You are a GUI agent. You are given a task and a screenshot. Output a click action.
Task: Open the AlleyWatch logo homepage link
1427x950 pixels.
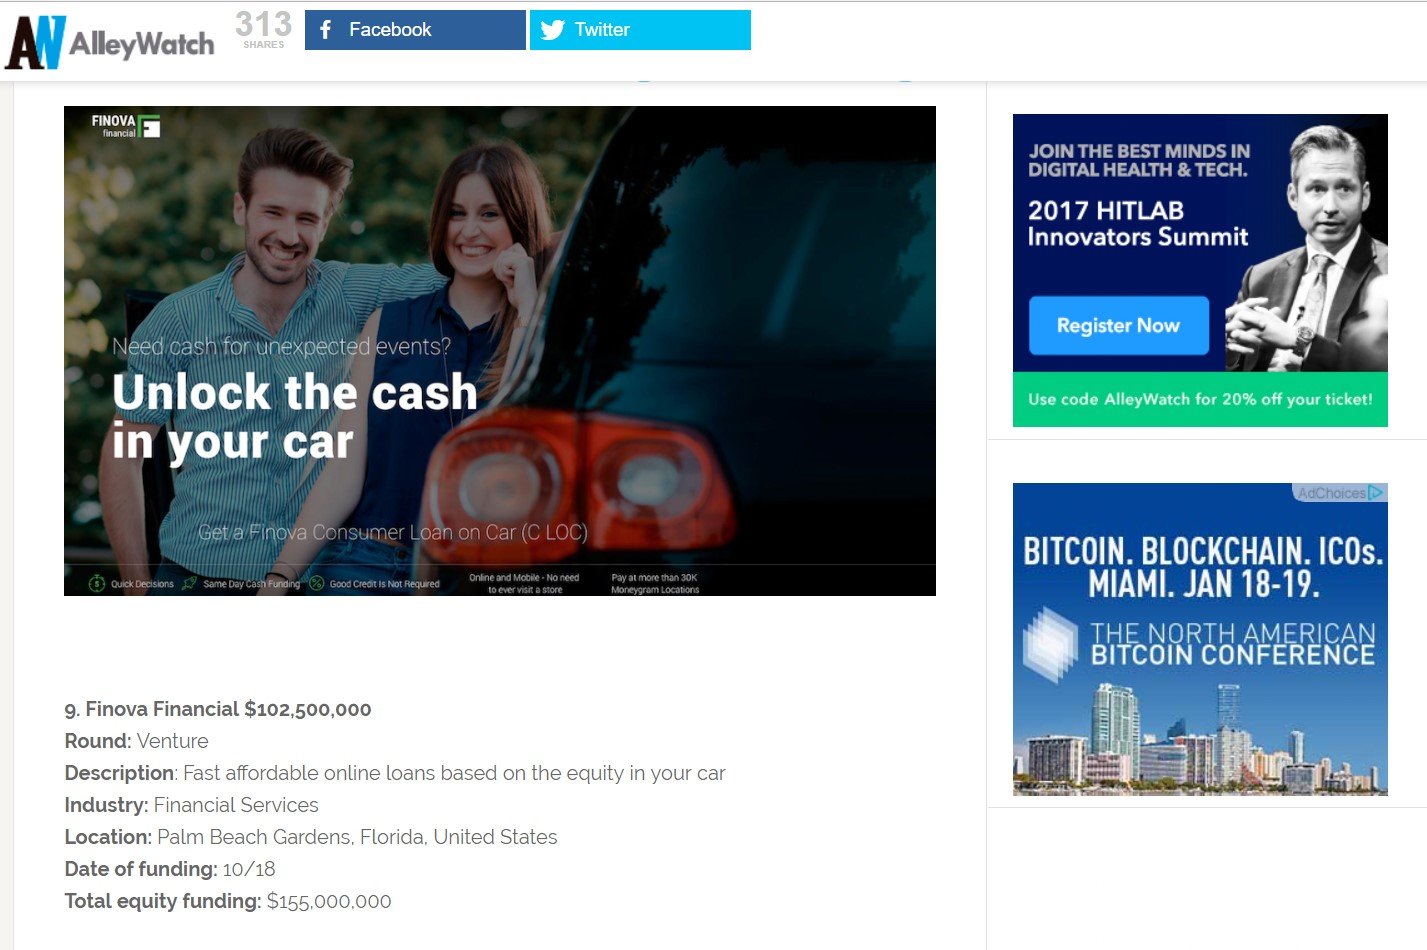click(110, 42)
